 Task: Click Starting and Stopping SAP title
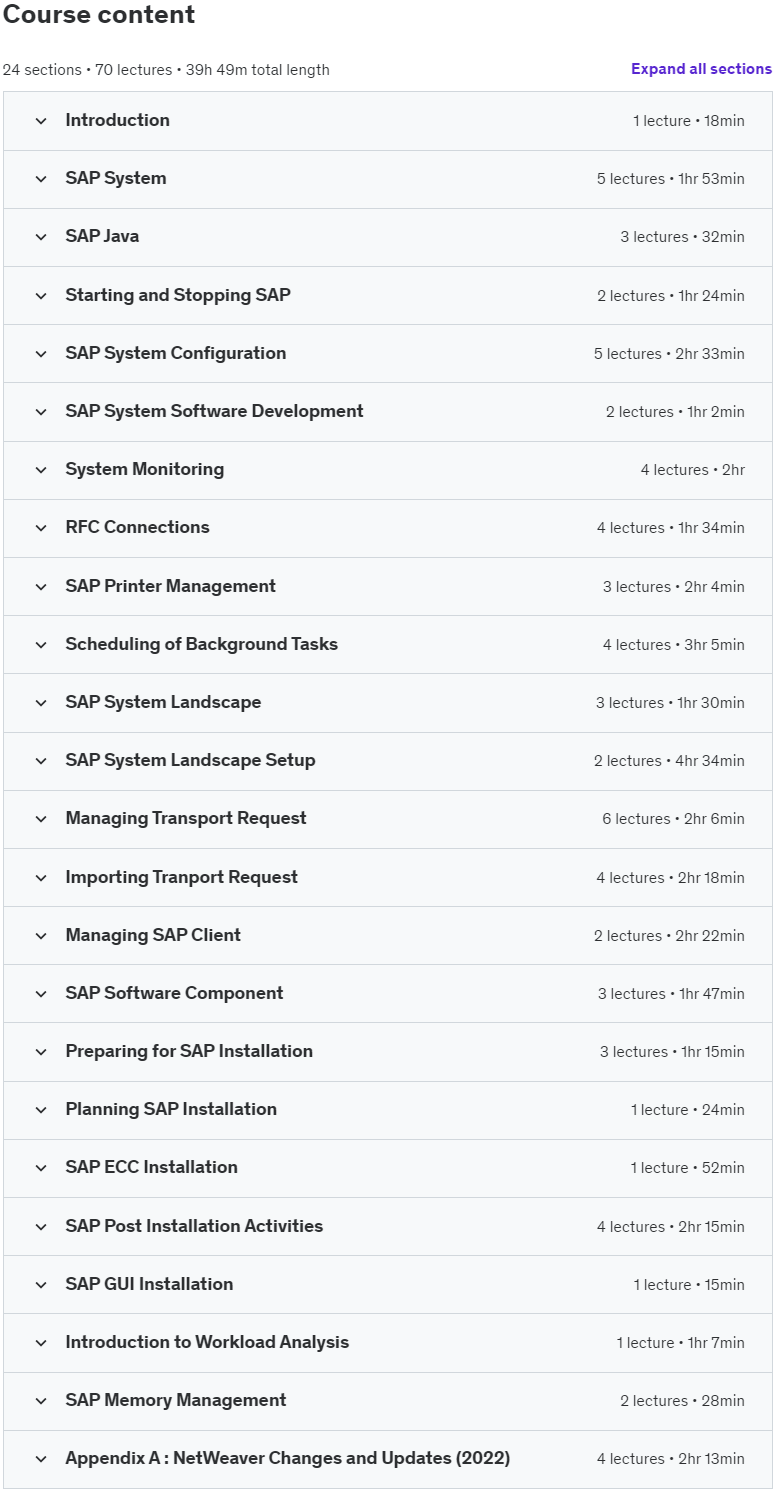click(x=178, y=295)
